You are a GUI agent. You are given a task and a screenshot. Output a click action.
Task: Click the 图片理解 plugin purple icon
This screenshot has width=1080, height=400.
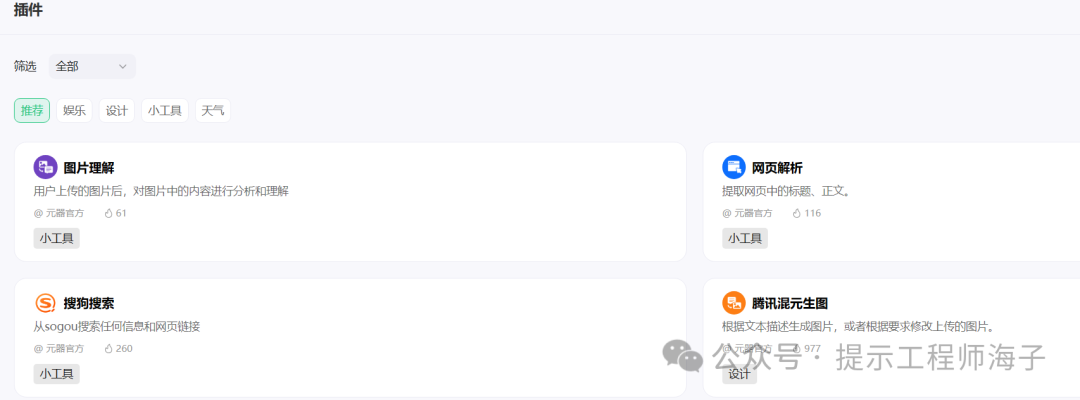45,167
